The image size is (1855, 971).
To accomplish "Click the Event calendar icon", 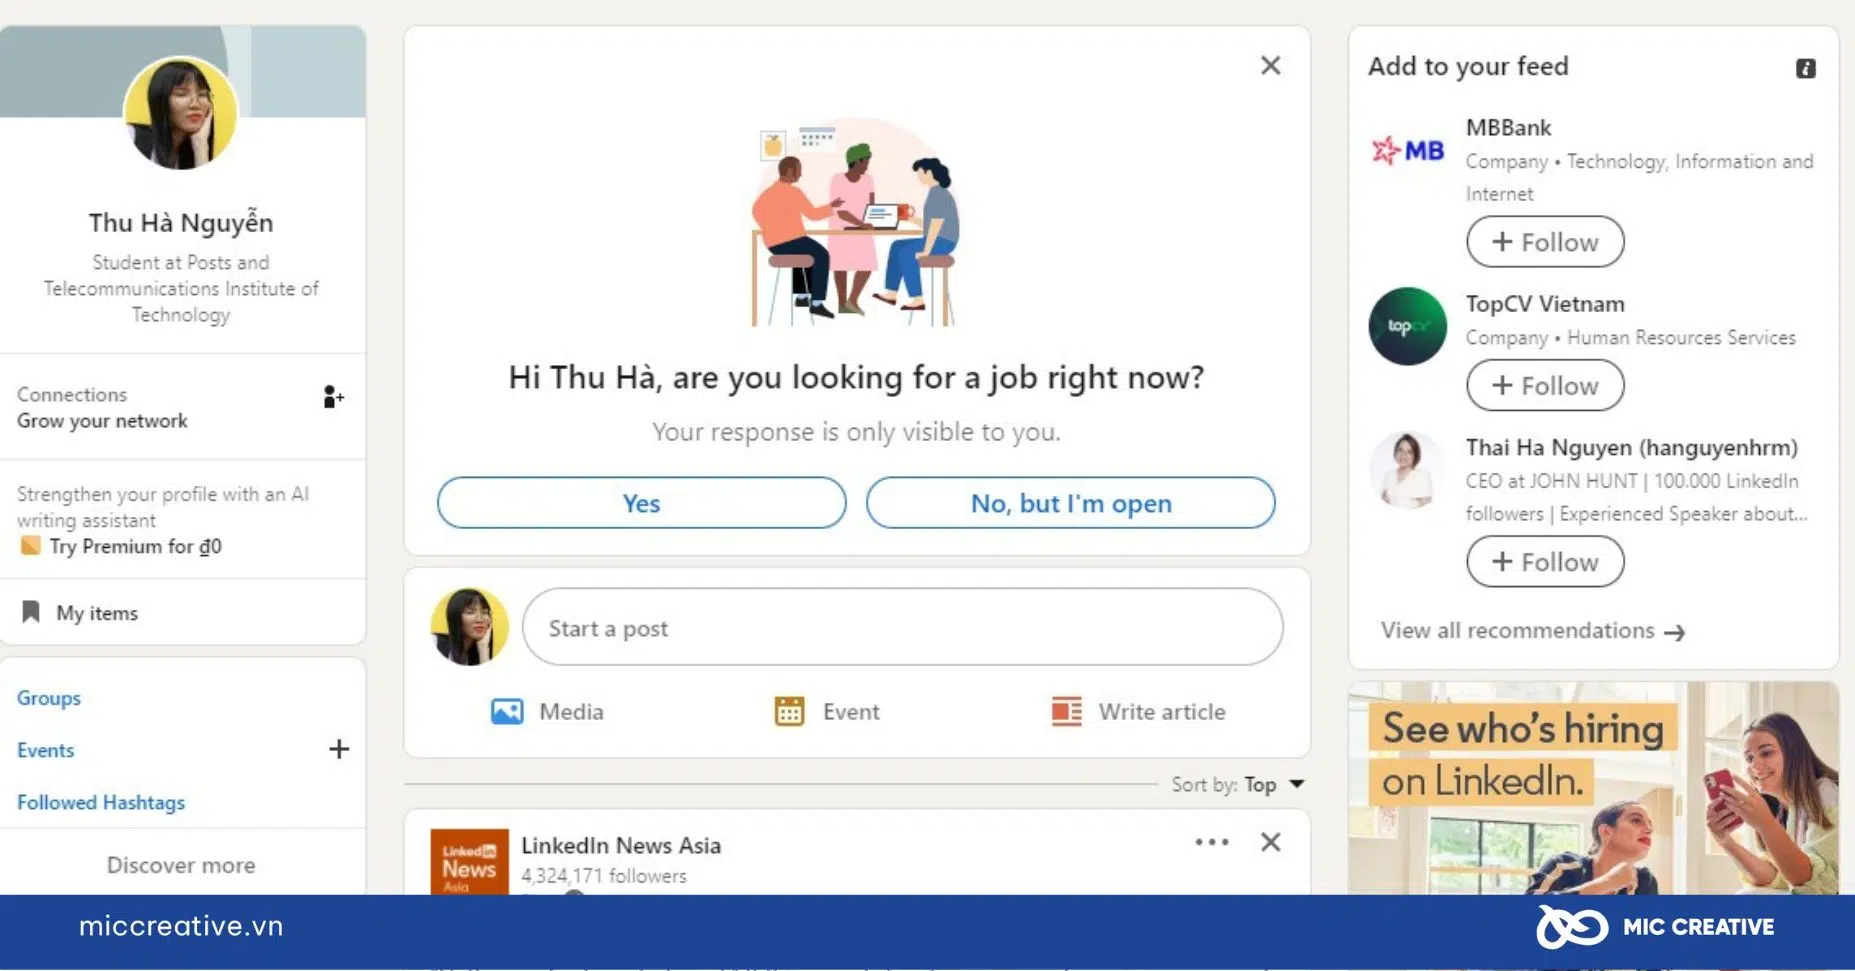I will (x=789, y=711).
